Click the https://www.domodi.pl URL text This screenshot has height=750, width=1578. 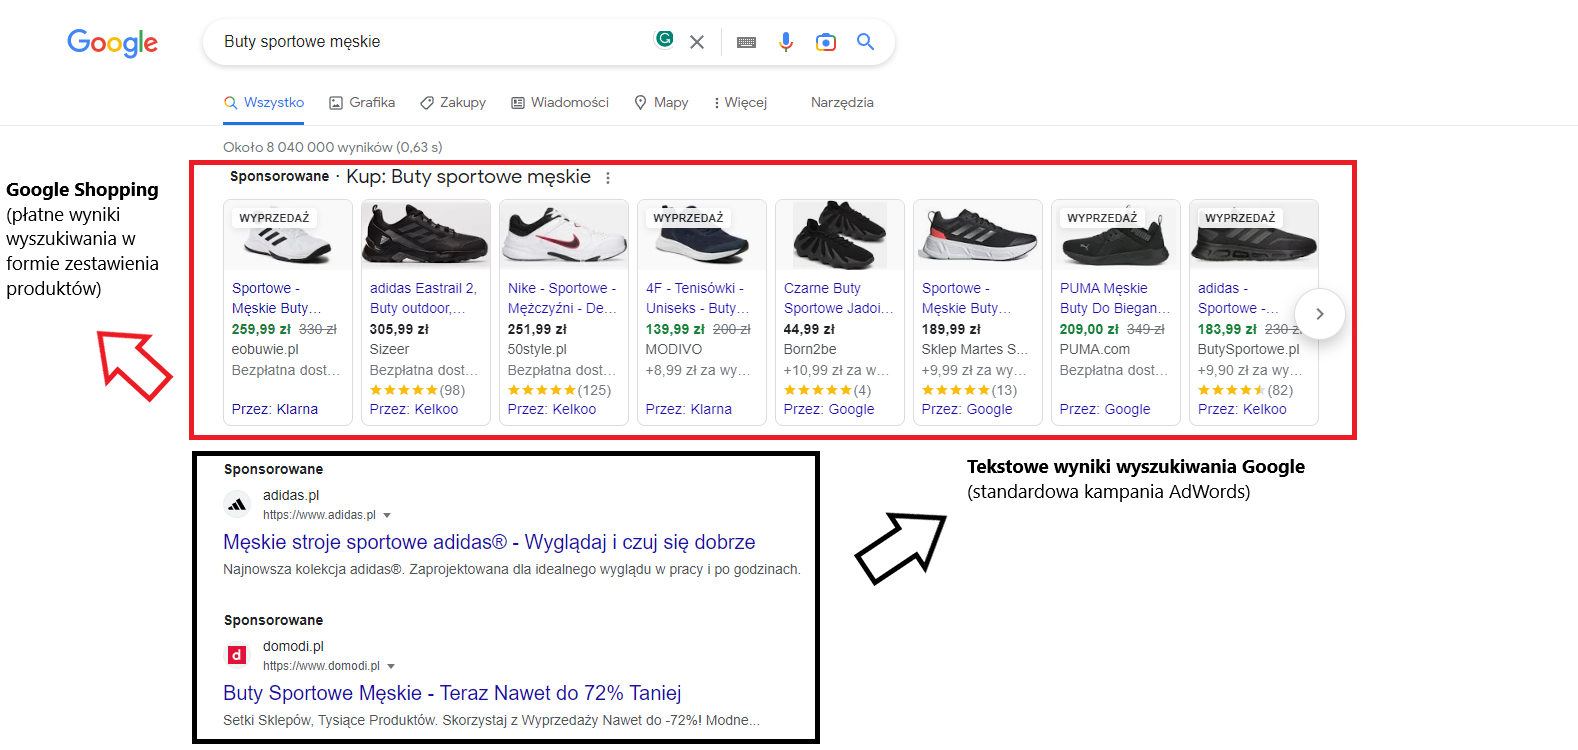pyautogui.click(x=321, y=667)
